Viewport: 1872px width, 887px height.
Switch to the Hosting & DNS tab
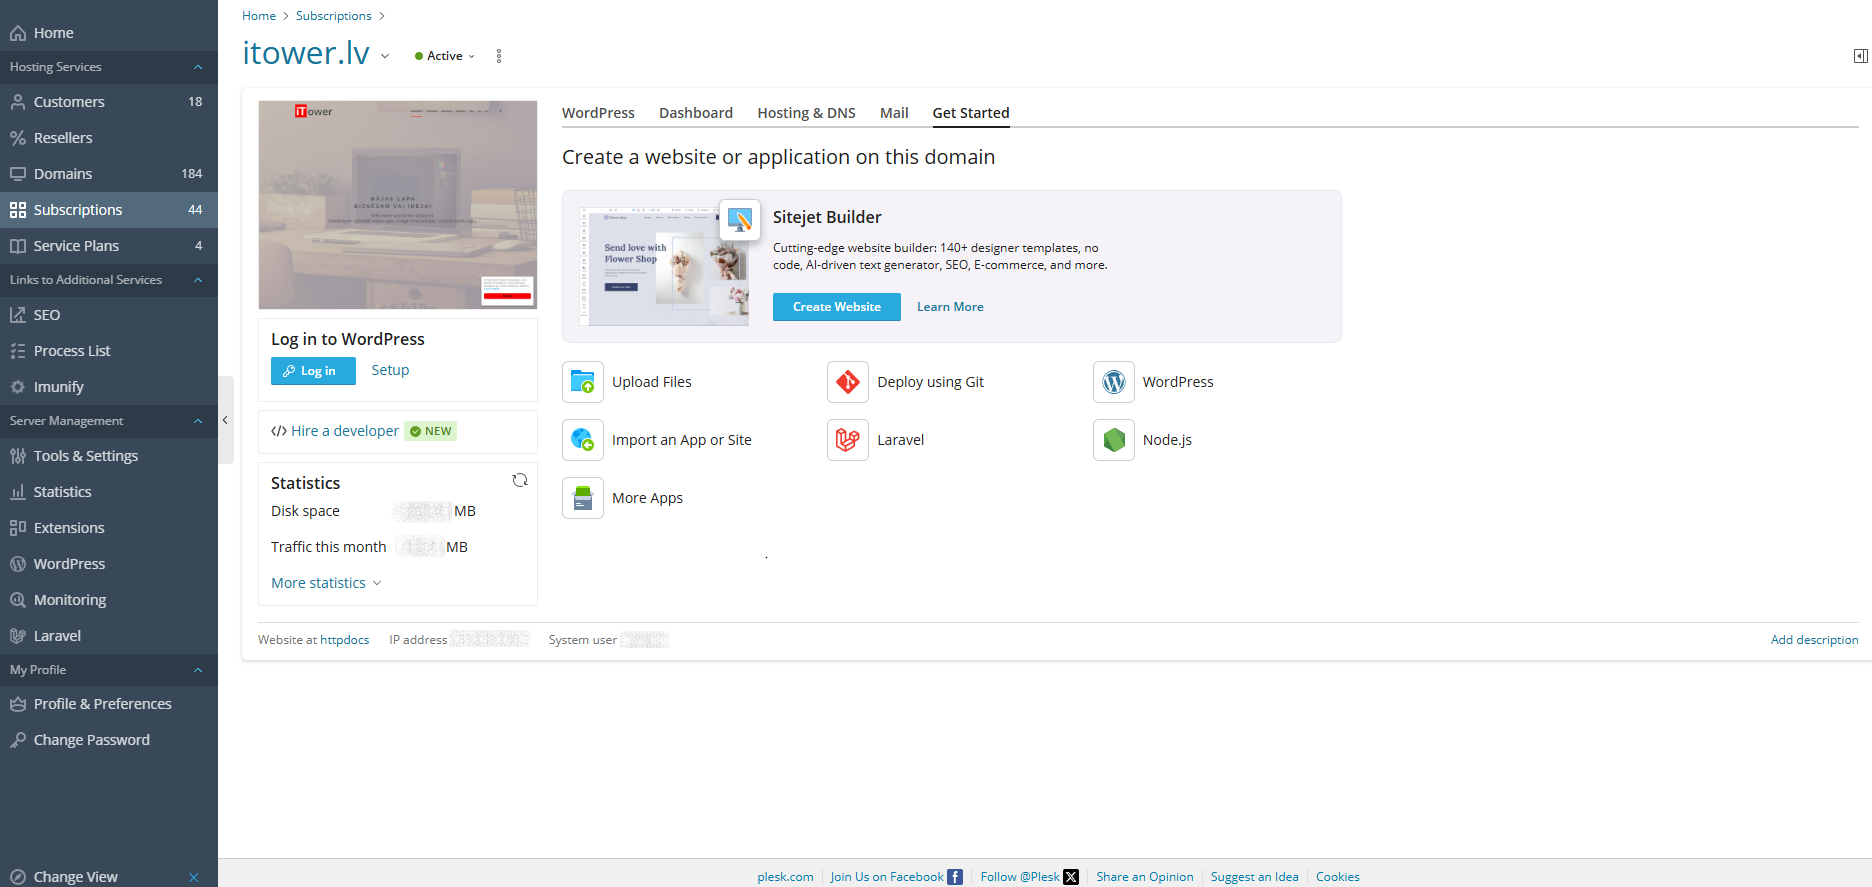click(806, 113)
